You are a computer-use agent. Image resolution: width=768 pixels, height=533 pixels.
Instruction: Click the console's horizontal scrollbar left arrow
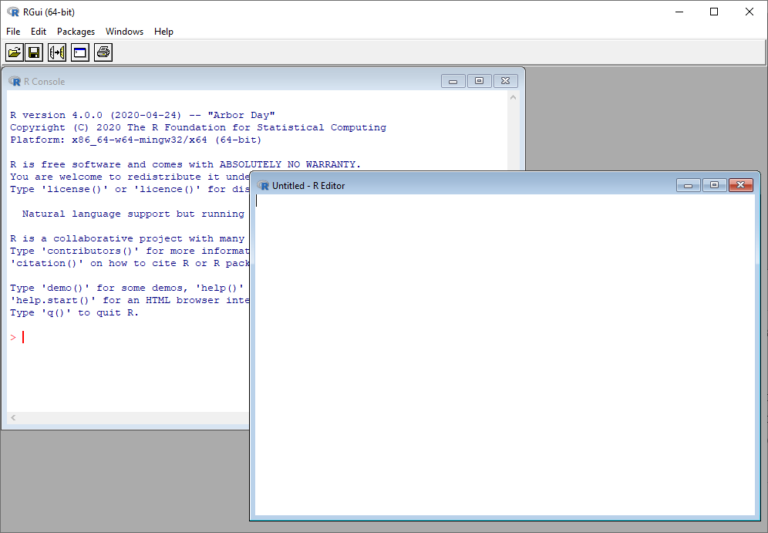point(12,417)
